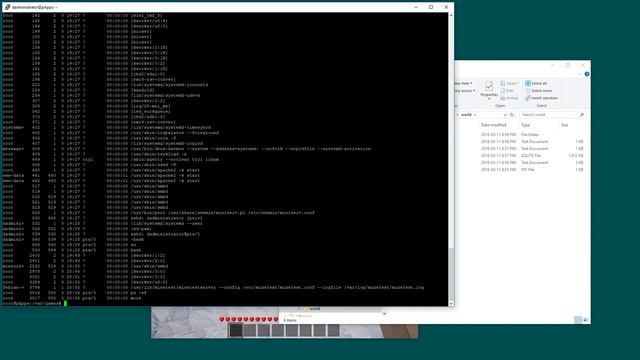This screenshot has height=360, width=640.
Task: Click the terminal command prompt line
Action: tap(35, 303)
